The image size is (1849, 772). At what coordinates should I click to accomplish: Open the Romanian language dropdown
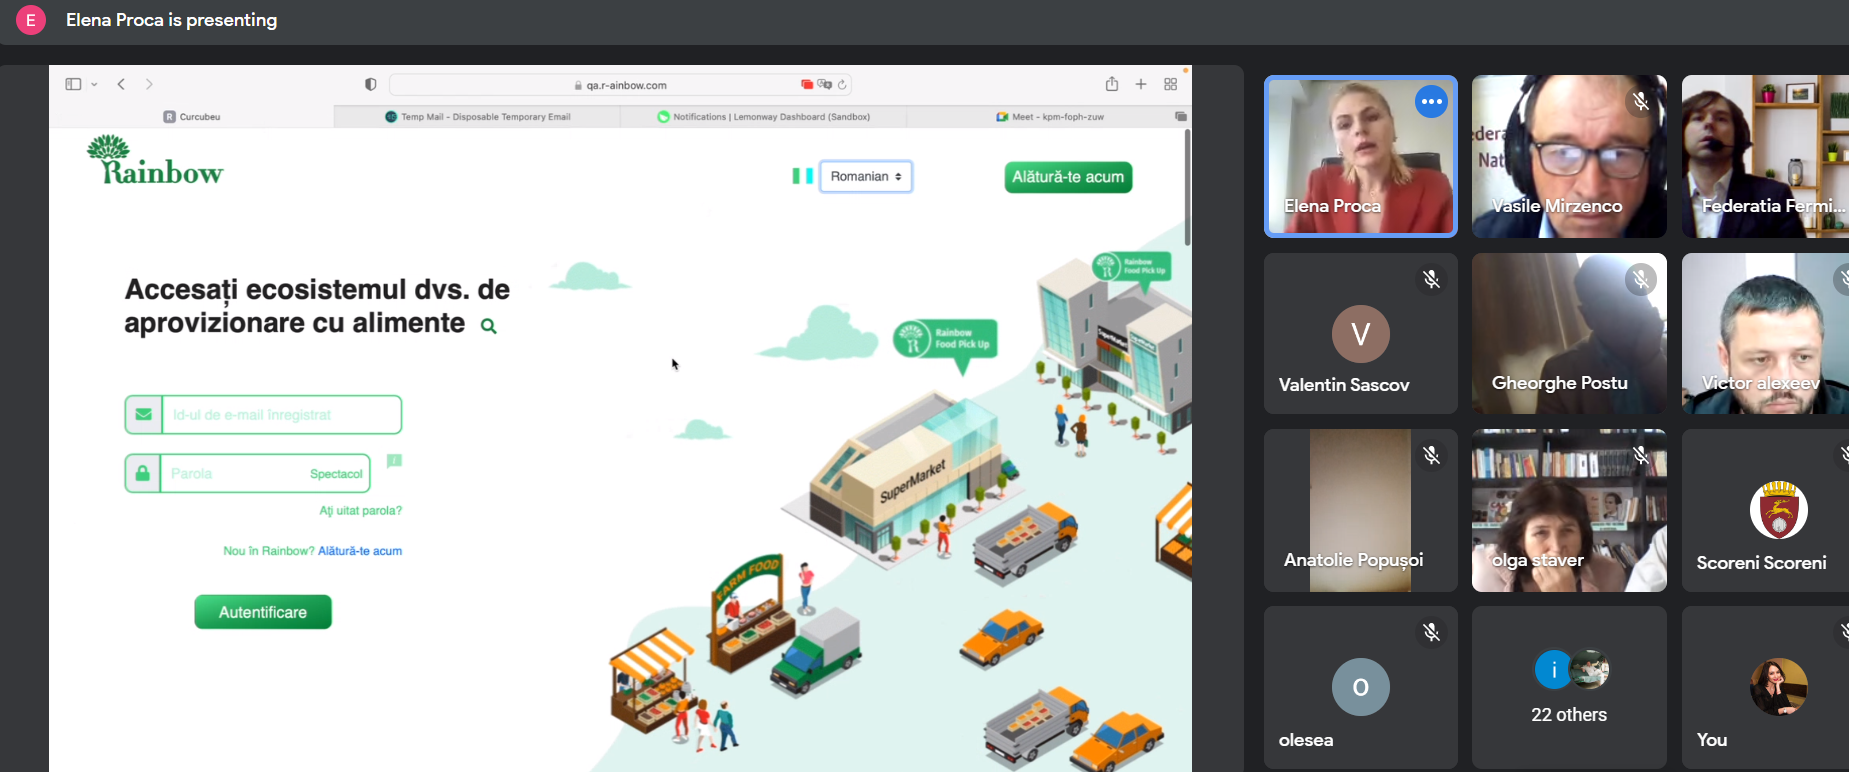[x=865, y=177]
